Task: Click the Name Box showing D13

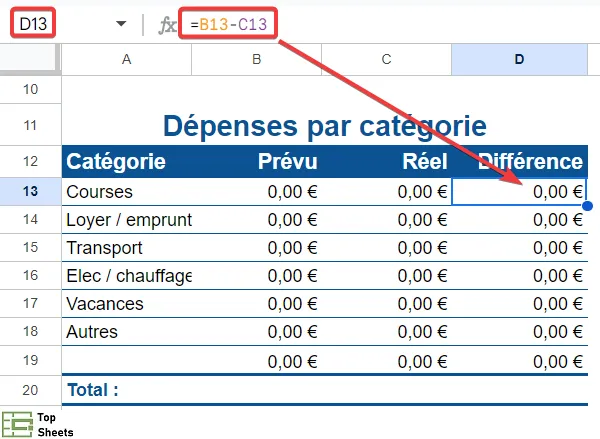Action: click(x=33, y=24)
